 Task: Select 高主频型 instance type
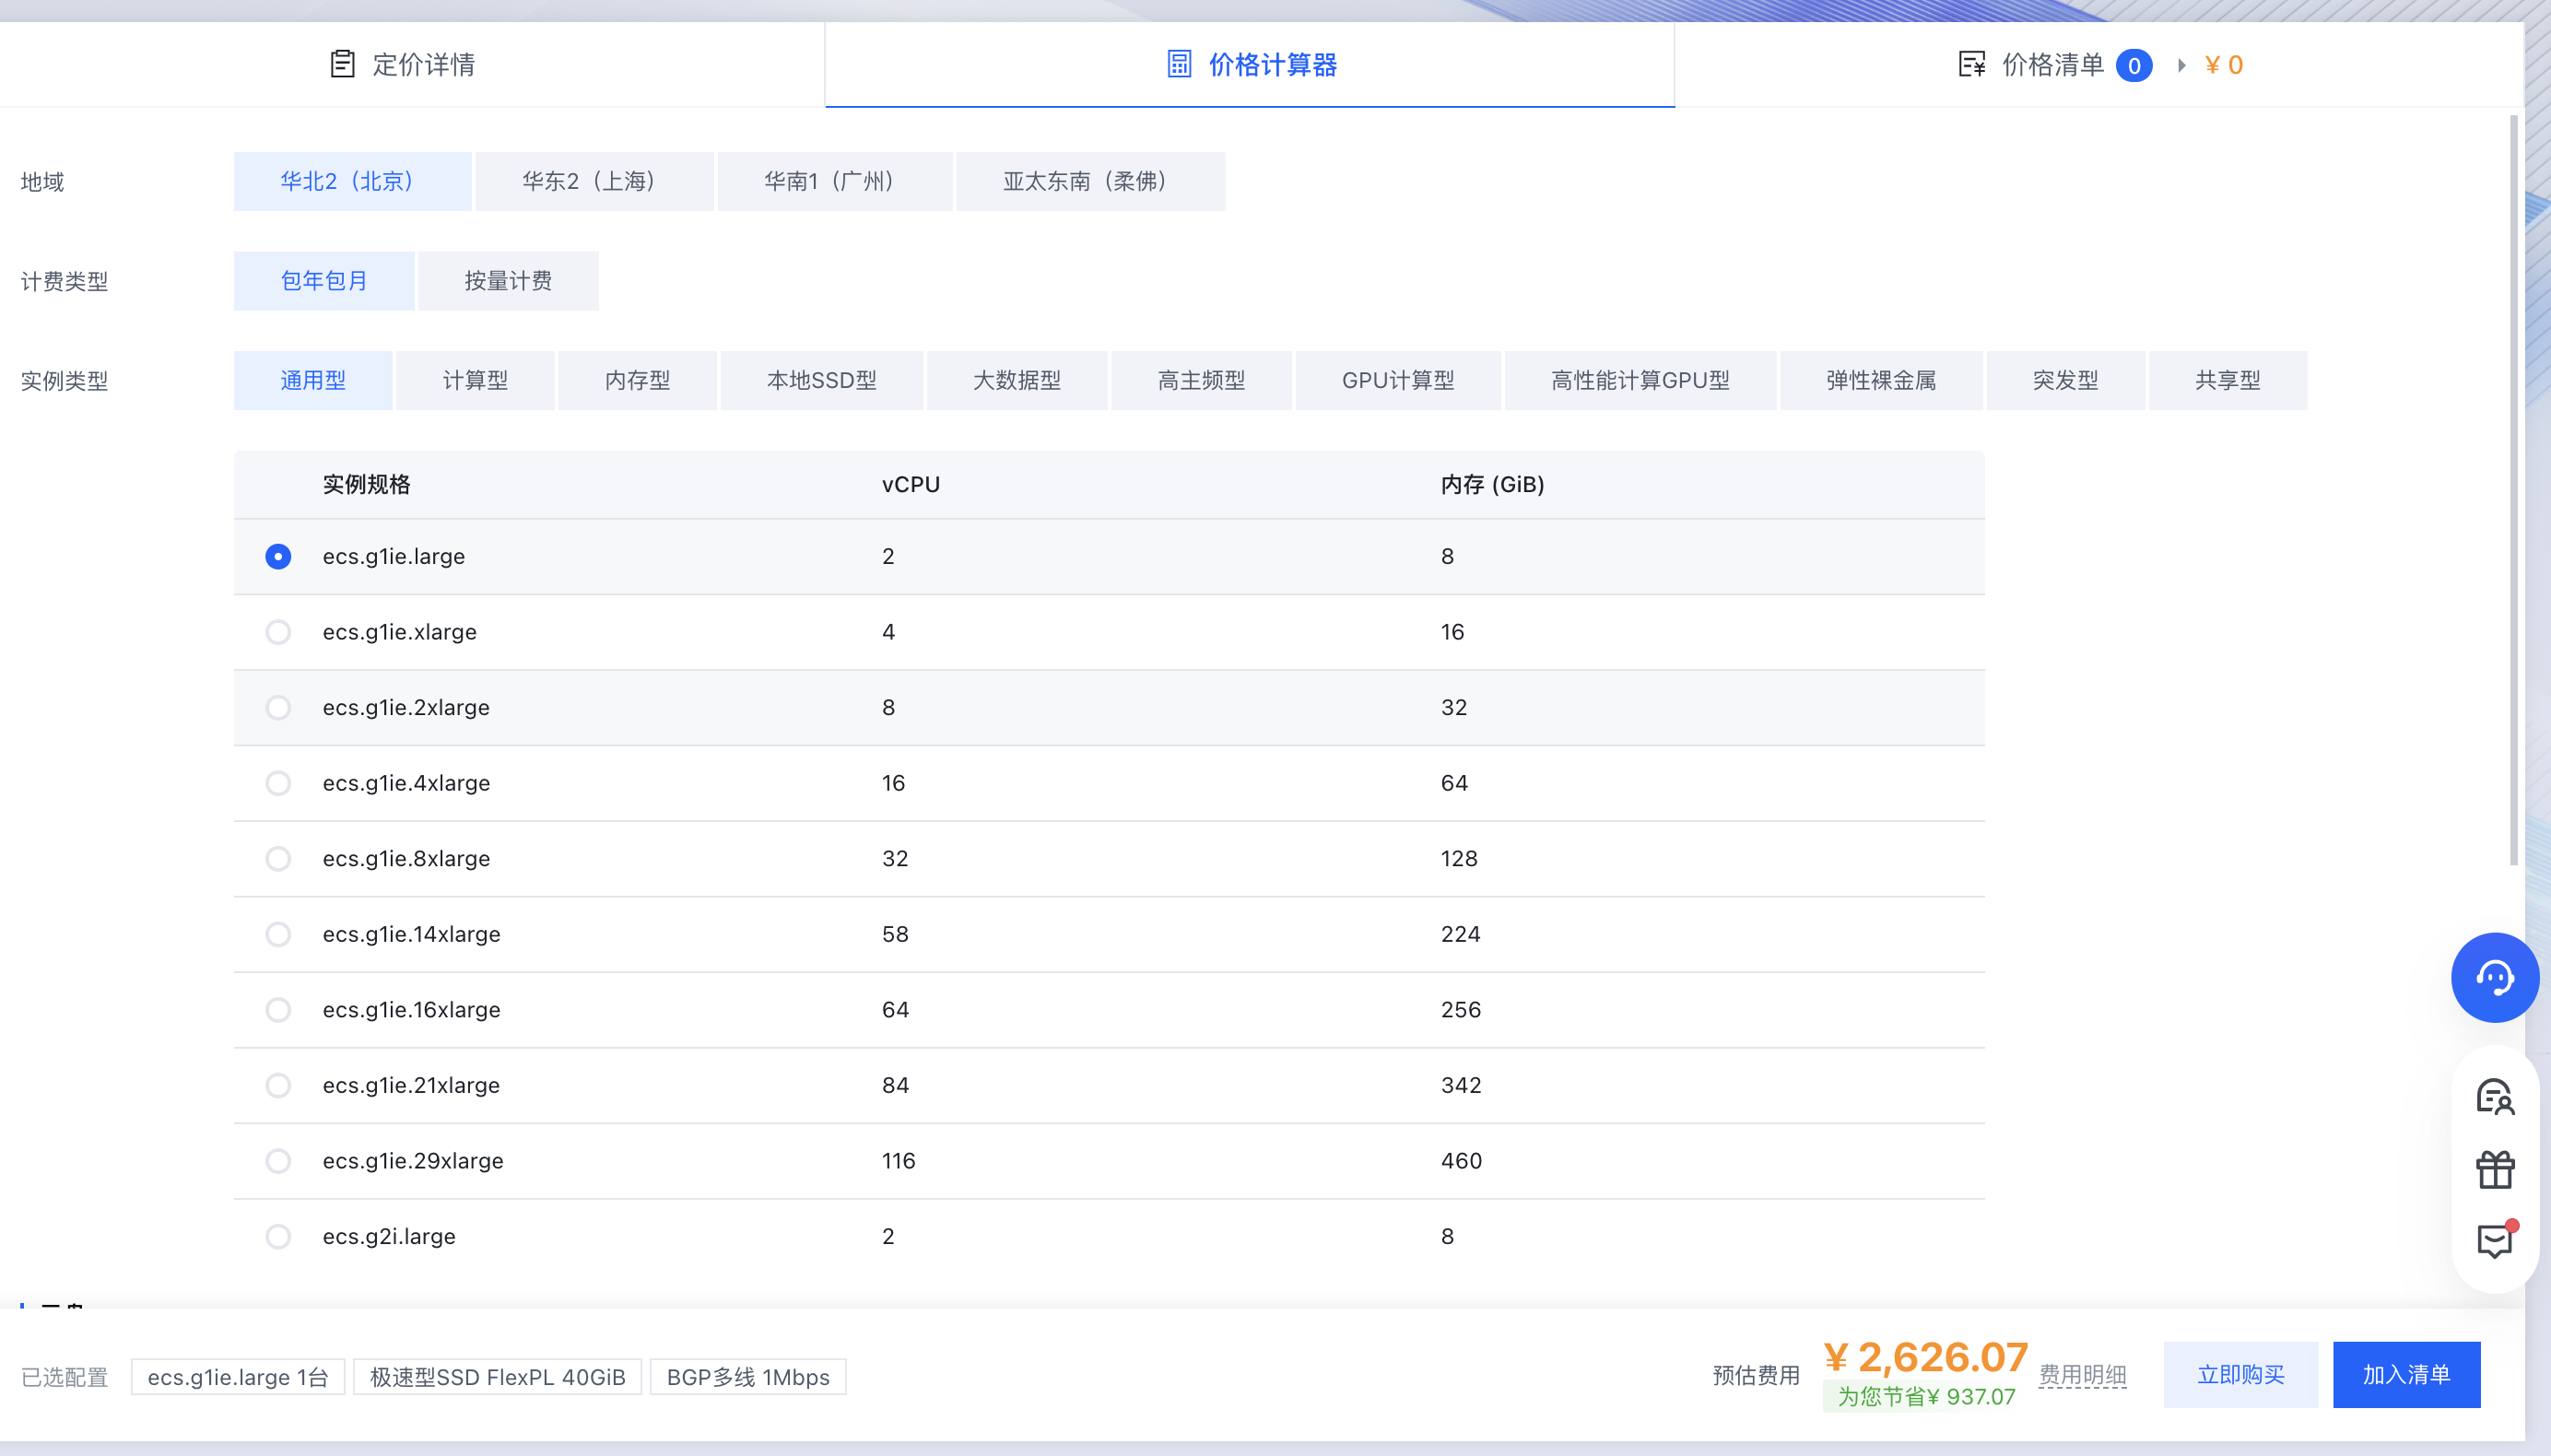(1201, 380)
